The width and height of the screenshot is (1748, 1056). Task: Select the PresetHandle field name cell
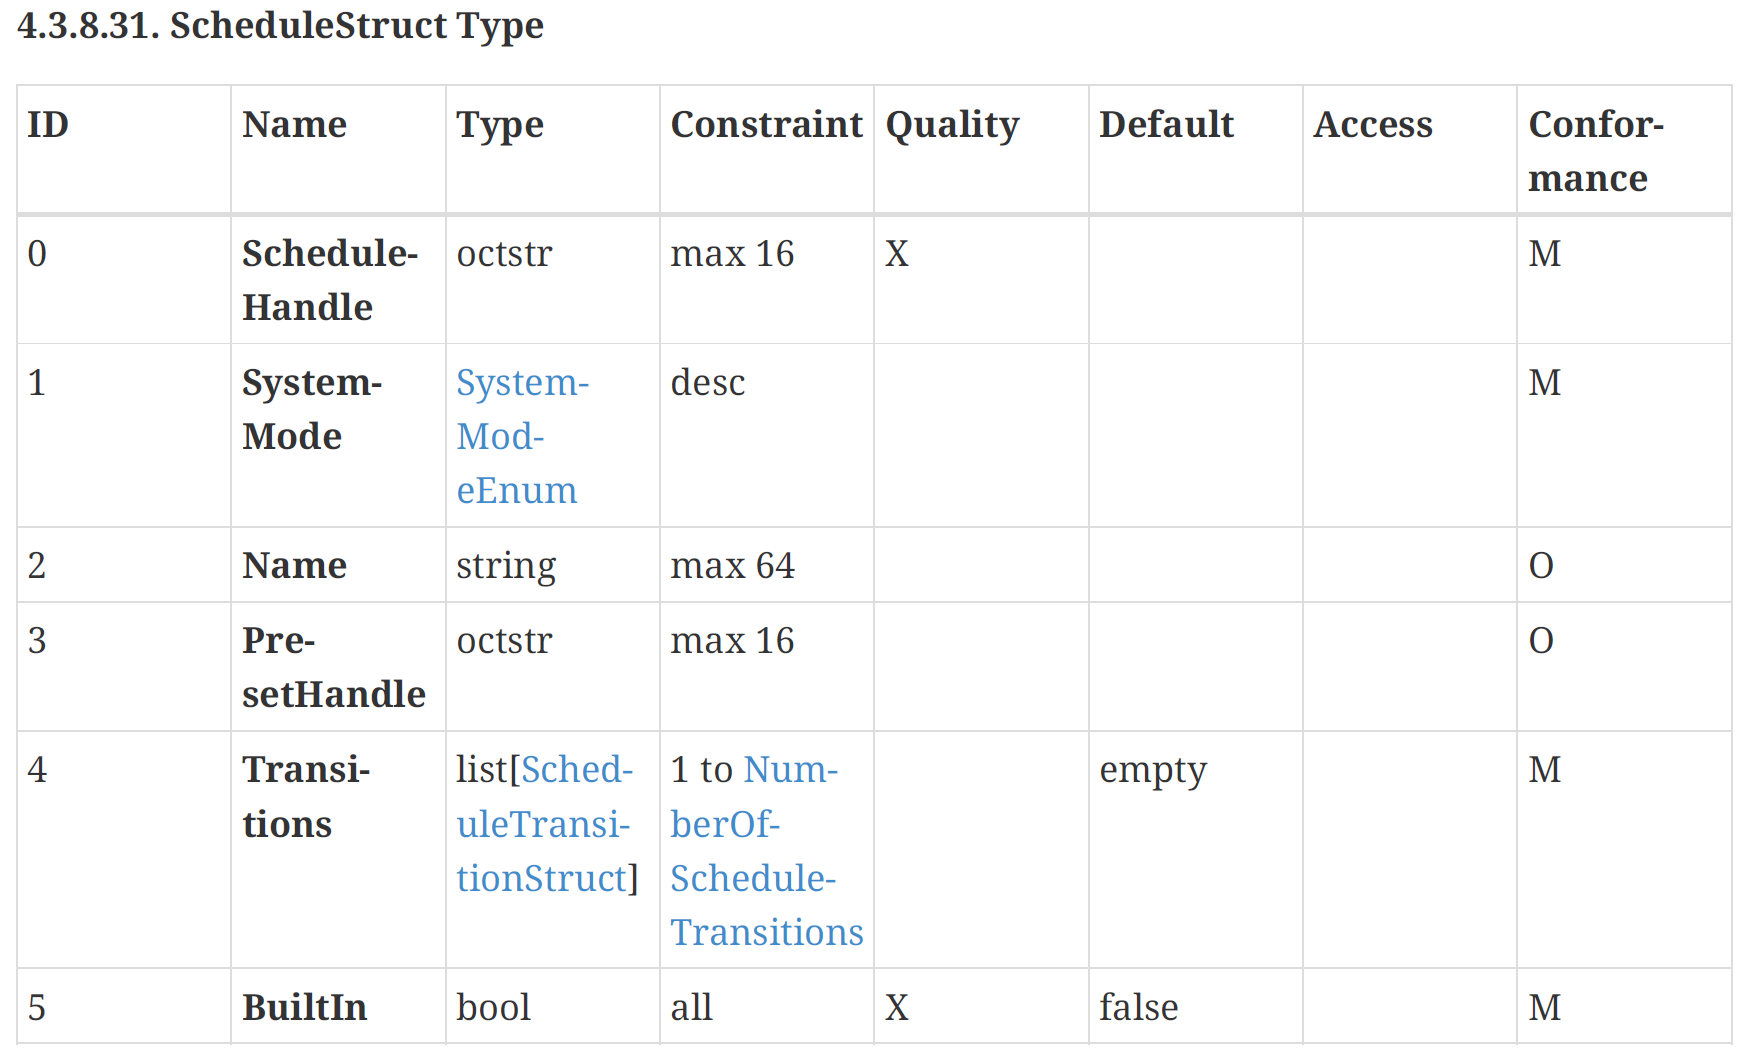tap(333, 667)
